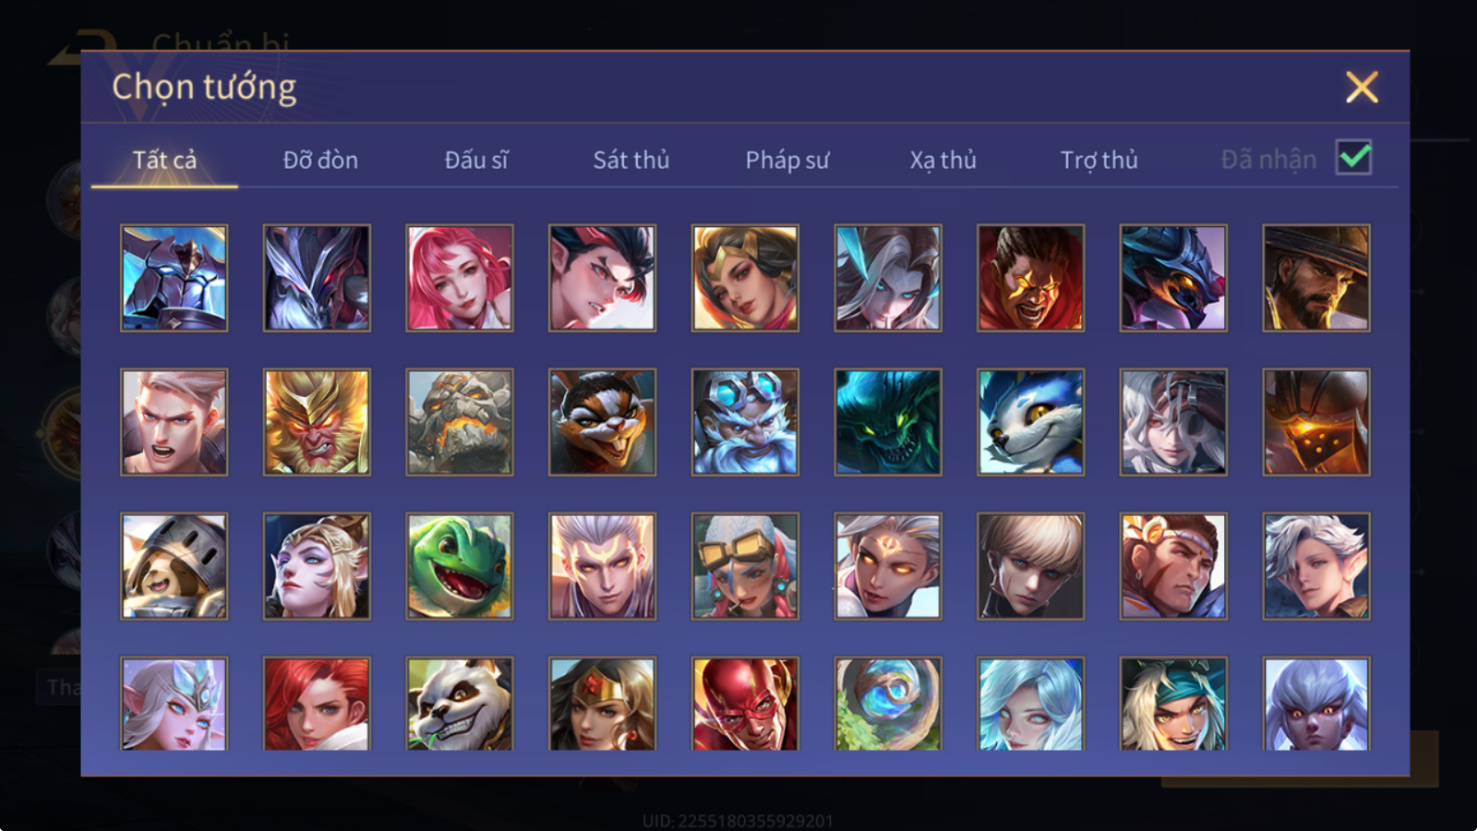
Task: Choose the white-bearded goggles dwarf portrait
Action: pos(745,422)
